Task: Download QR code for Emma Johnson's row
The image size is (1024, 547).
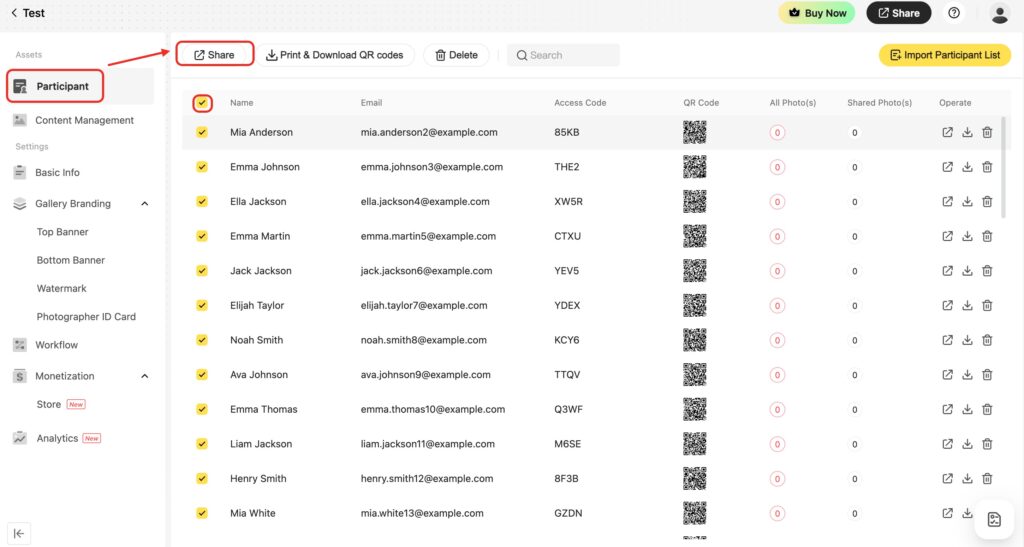Action: (967, 167)
